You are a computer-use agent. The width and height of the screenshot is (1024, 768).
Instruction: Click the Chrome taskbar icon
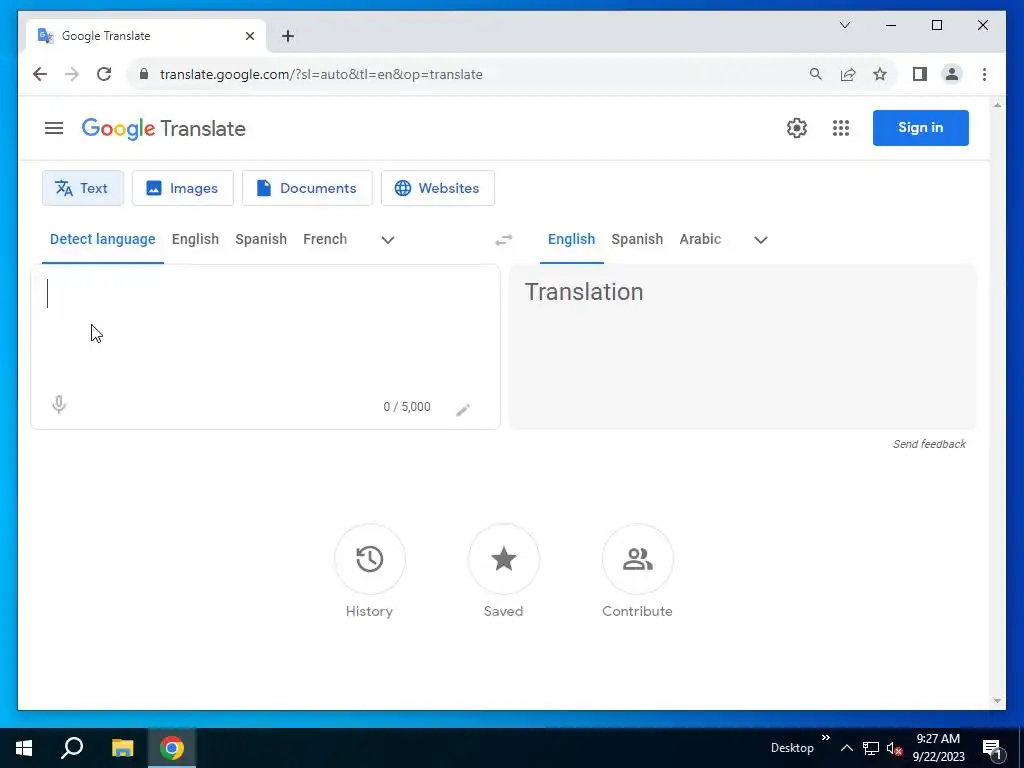click(172, 748)
